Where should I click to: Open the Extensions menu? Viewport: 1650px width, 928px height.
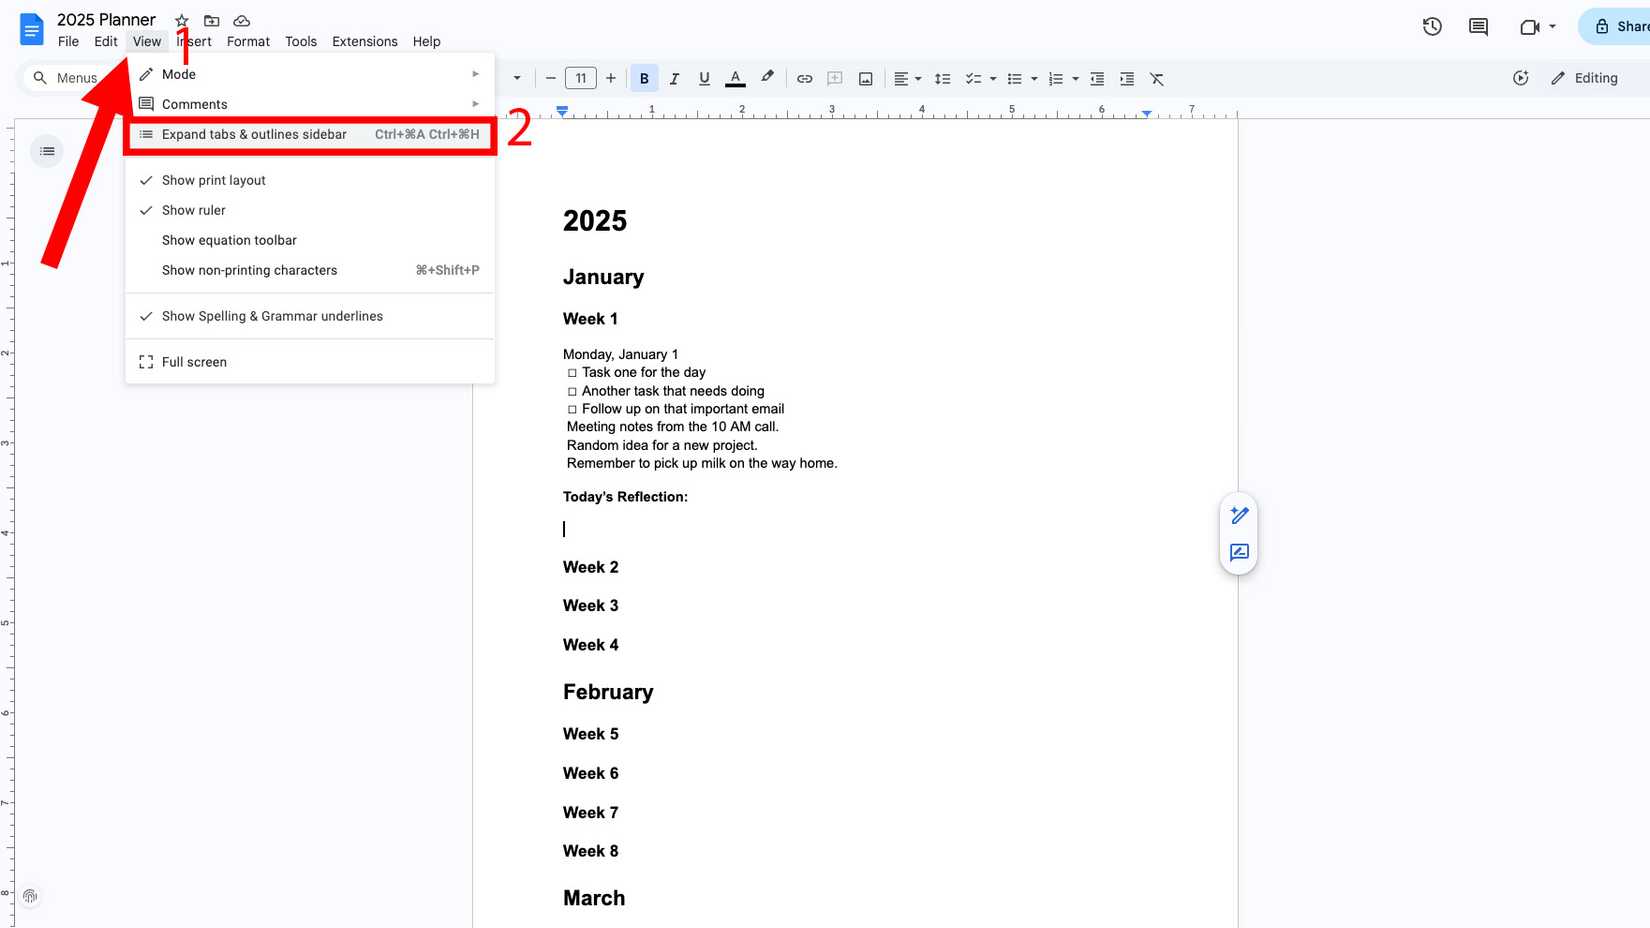point(364,41)
